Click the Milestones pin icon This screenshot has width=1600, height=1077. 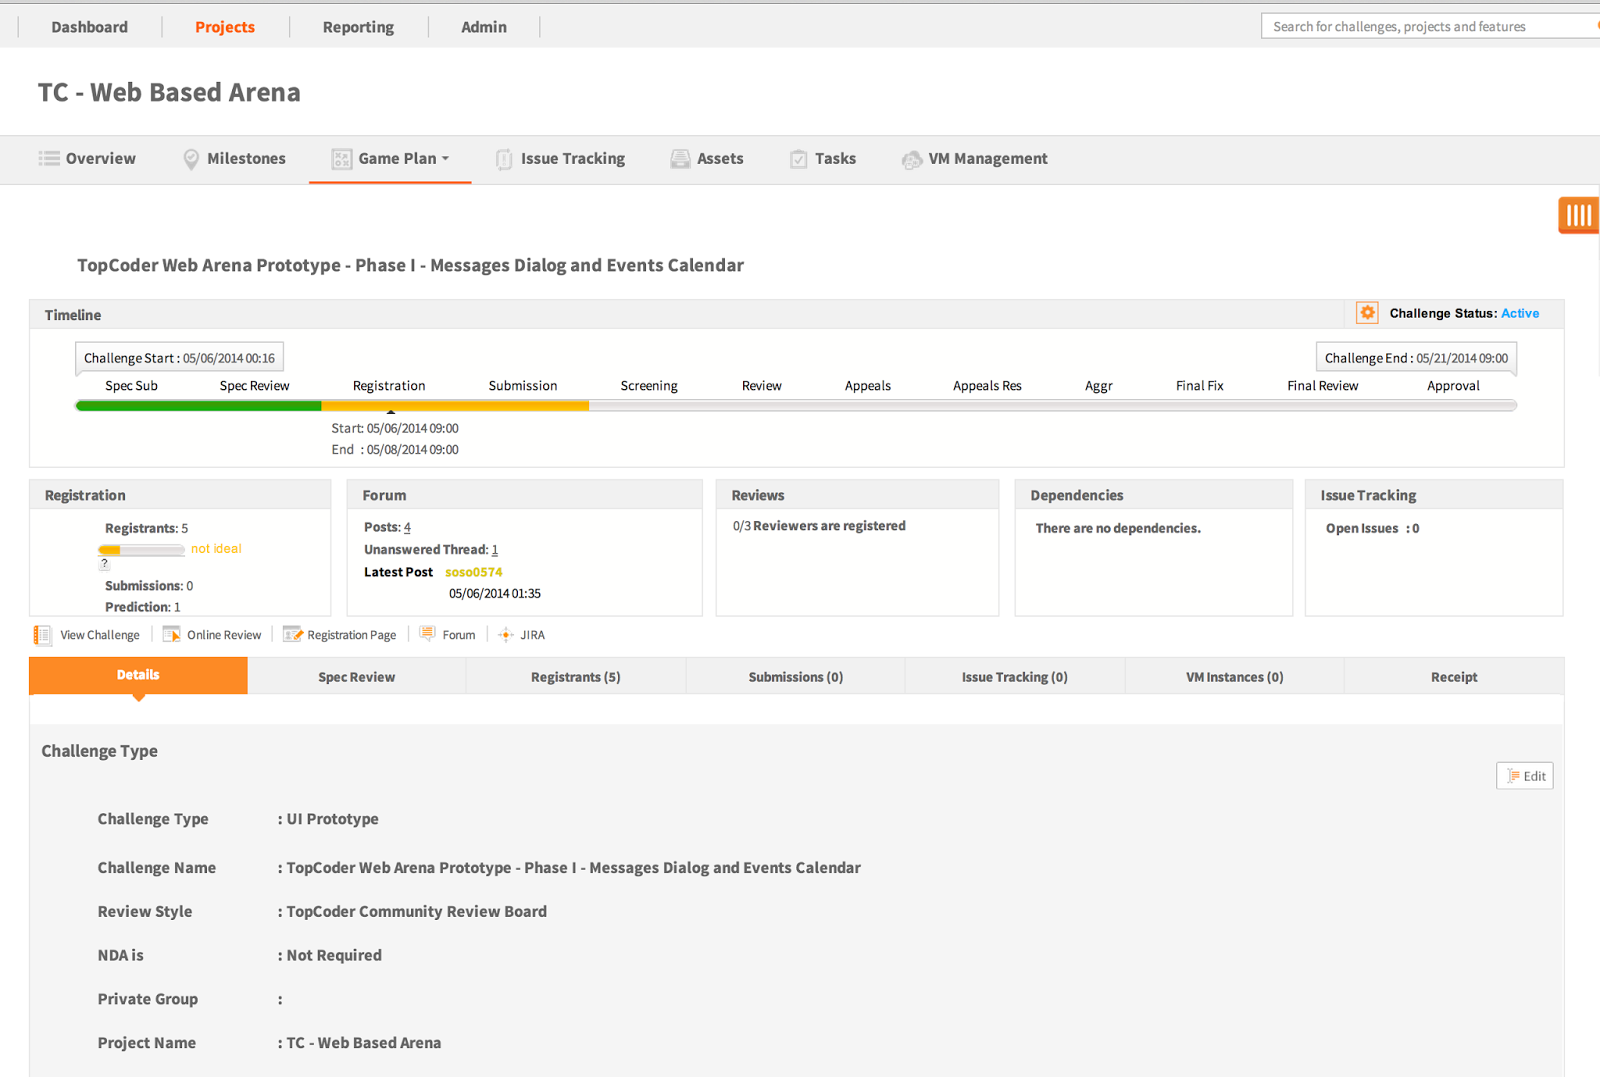(191, 159)
